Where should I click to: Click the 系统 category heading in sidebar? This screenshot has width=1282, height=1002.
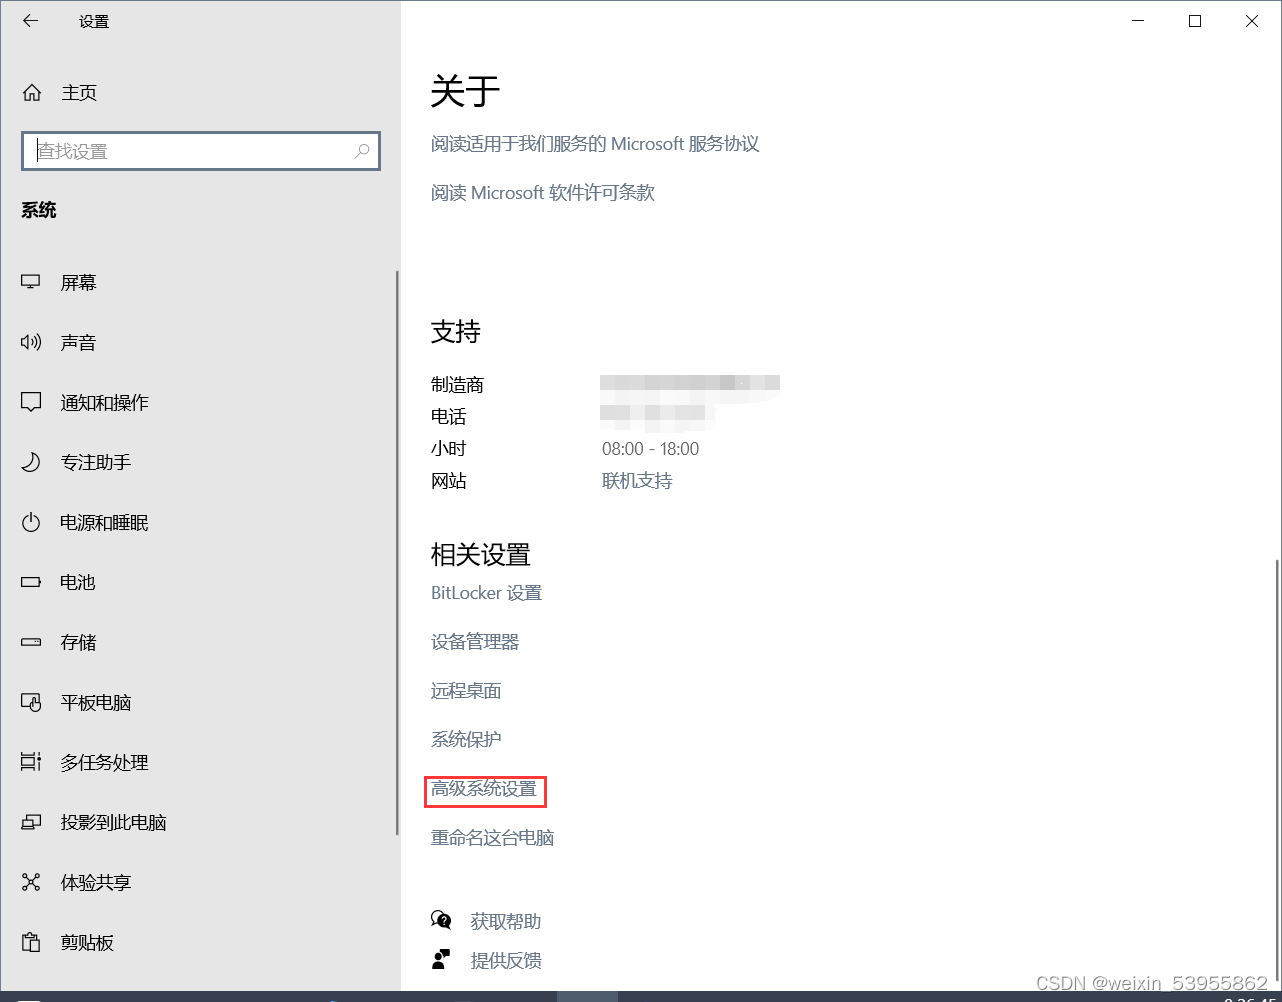pos(39,210)
